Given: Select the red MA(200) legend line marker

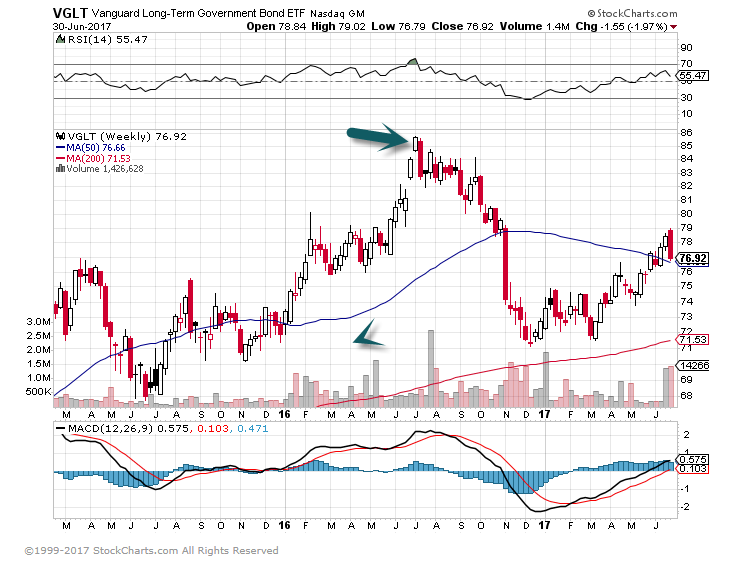Looking at the screenshot, I should [60, 158].
